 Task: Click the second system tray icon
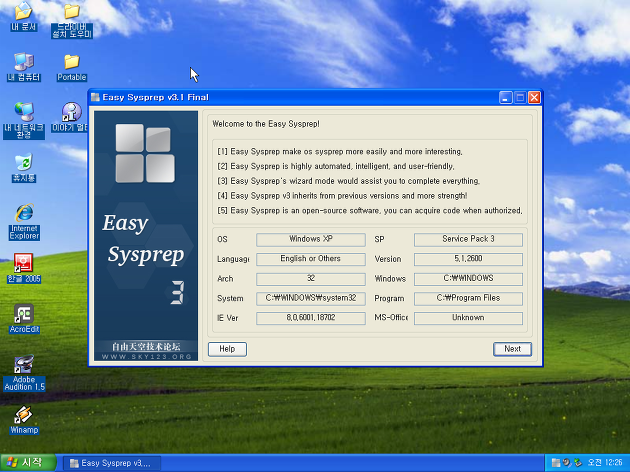[x=567, y=463]
